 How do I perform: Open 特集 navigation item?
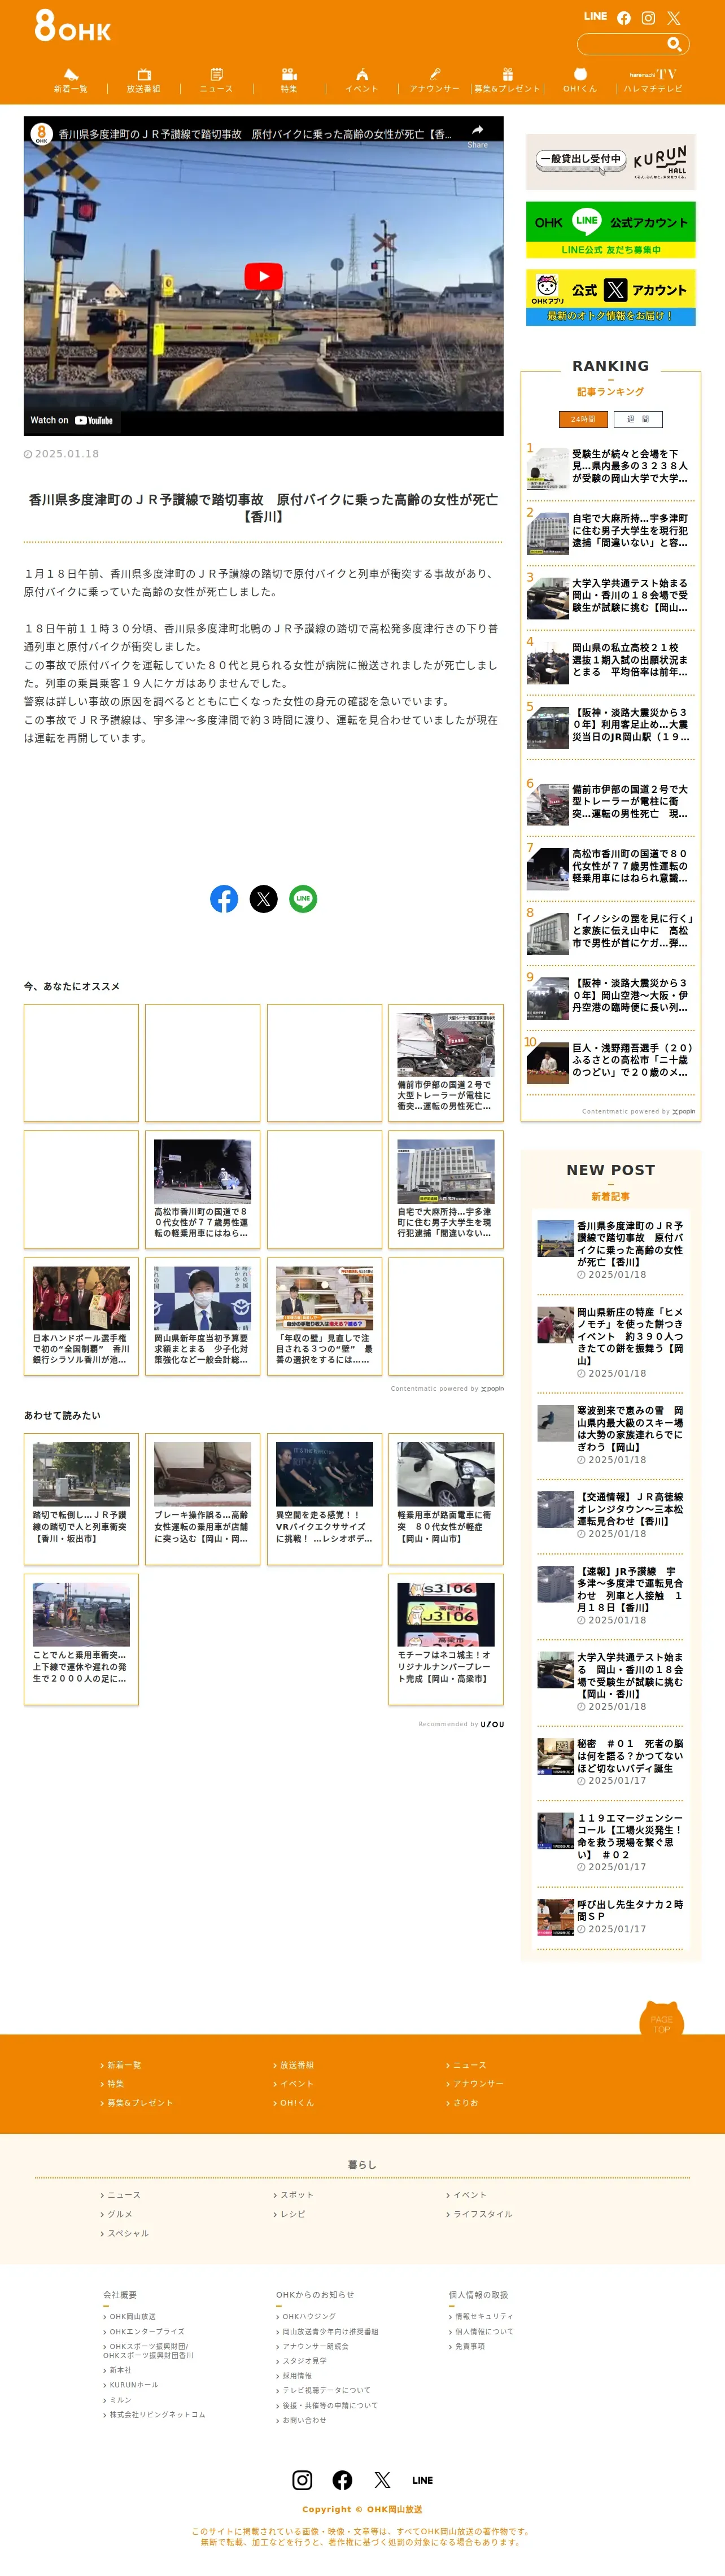pyautogui.click(x=289, y=81)
